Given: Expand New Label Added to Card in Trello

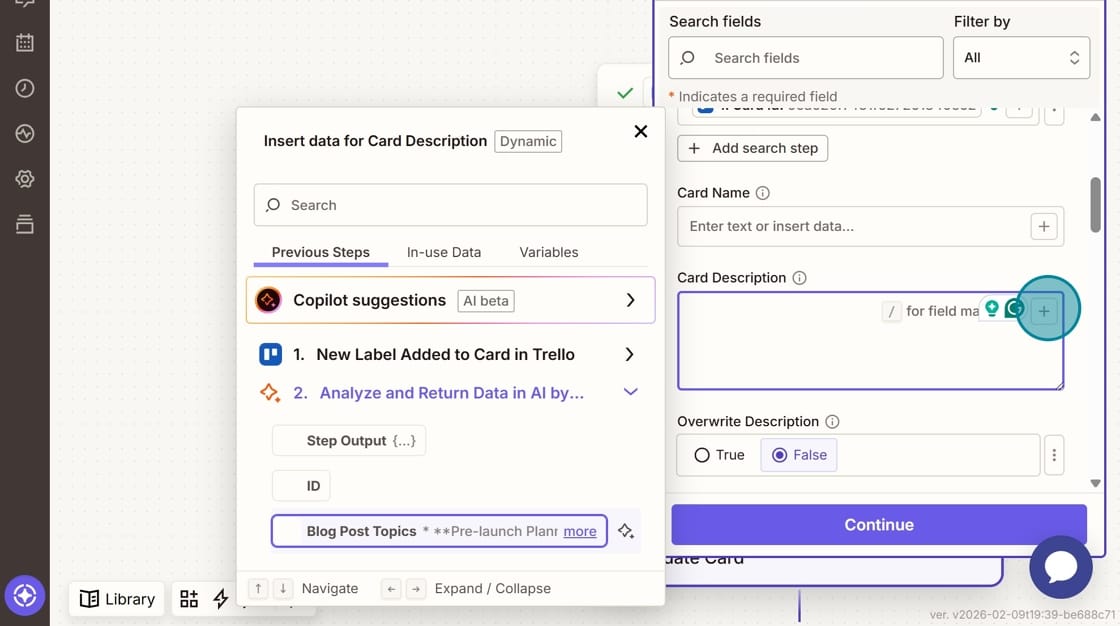Looking at the screenshot, I should 629,354.
